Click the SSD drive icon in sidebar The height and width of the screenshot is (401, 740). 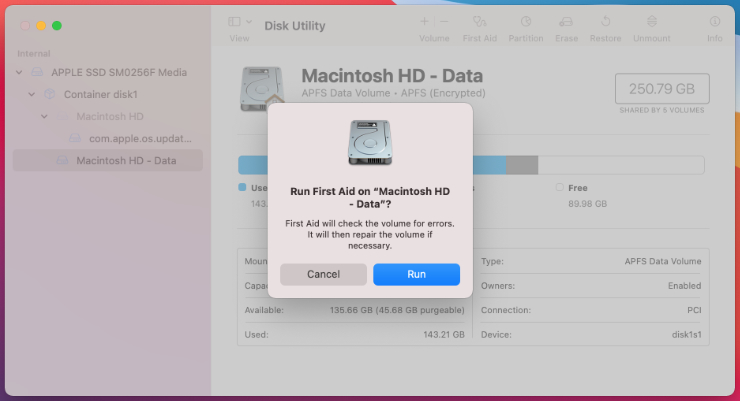coord(37,72)
